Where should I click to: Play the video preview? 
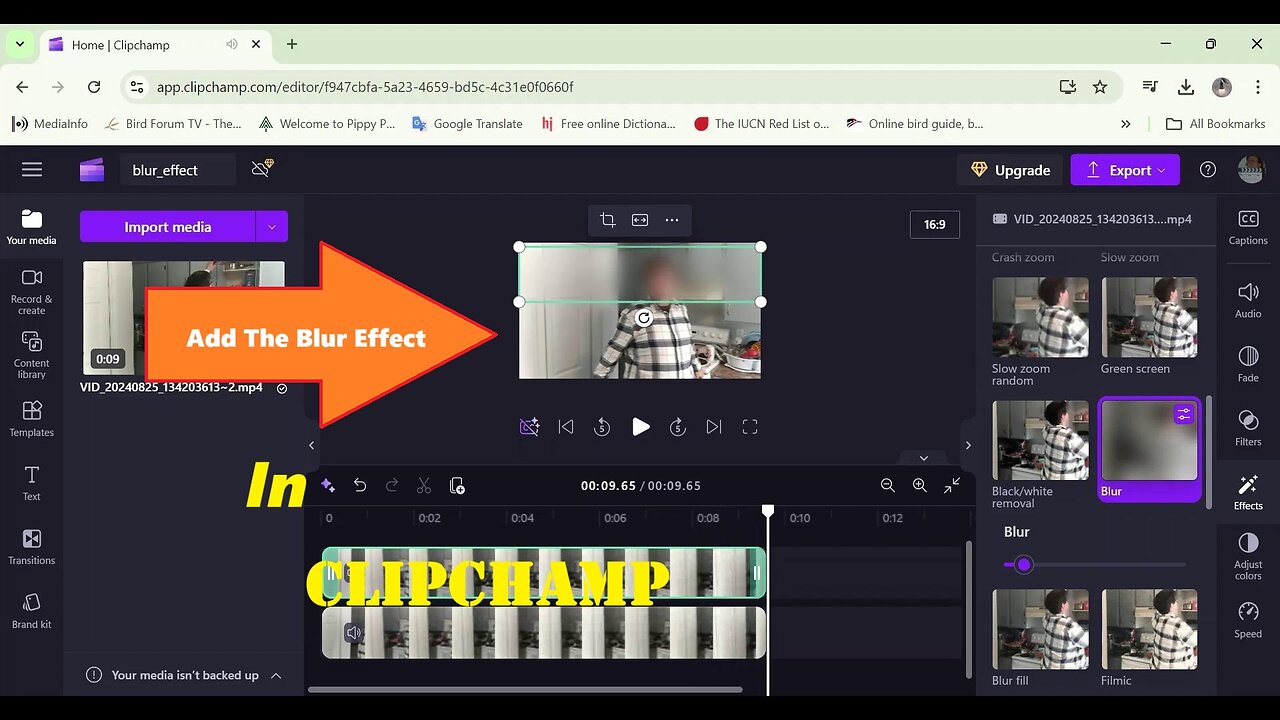(x=641, y=427)
